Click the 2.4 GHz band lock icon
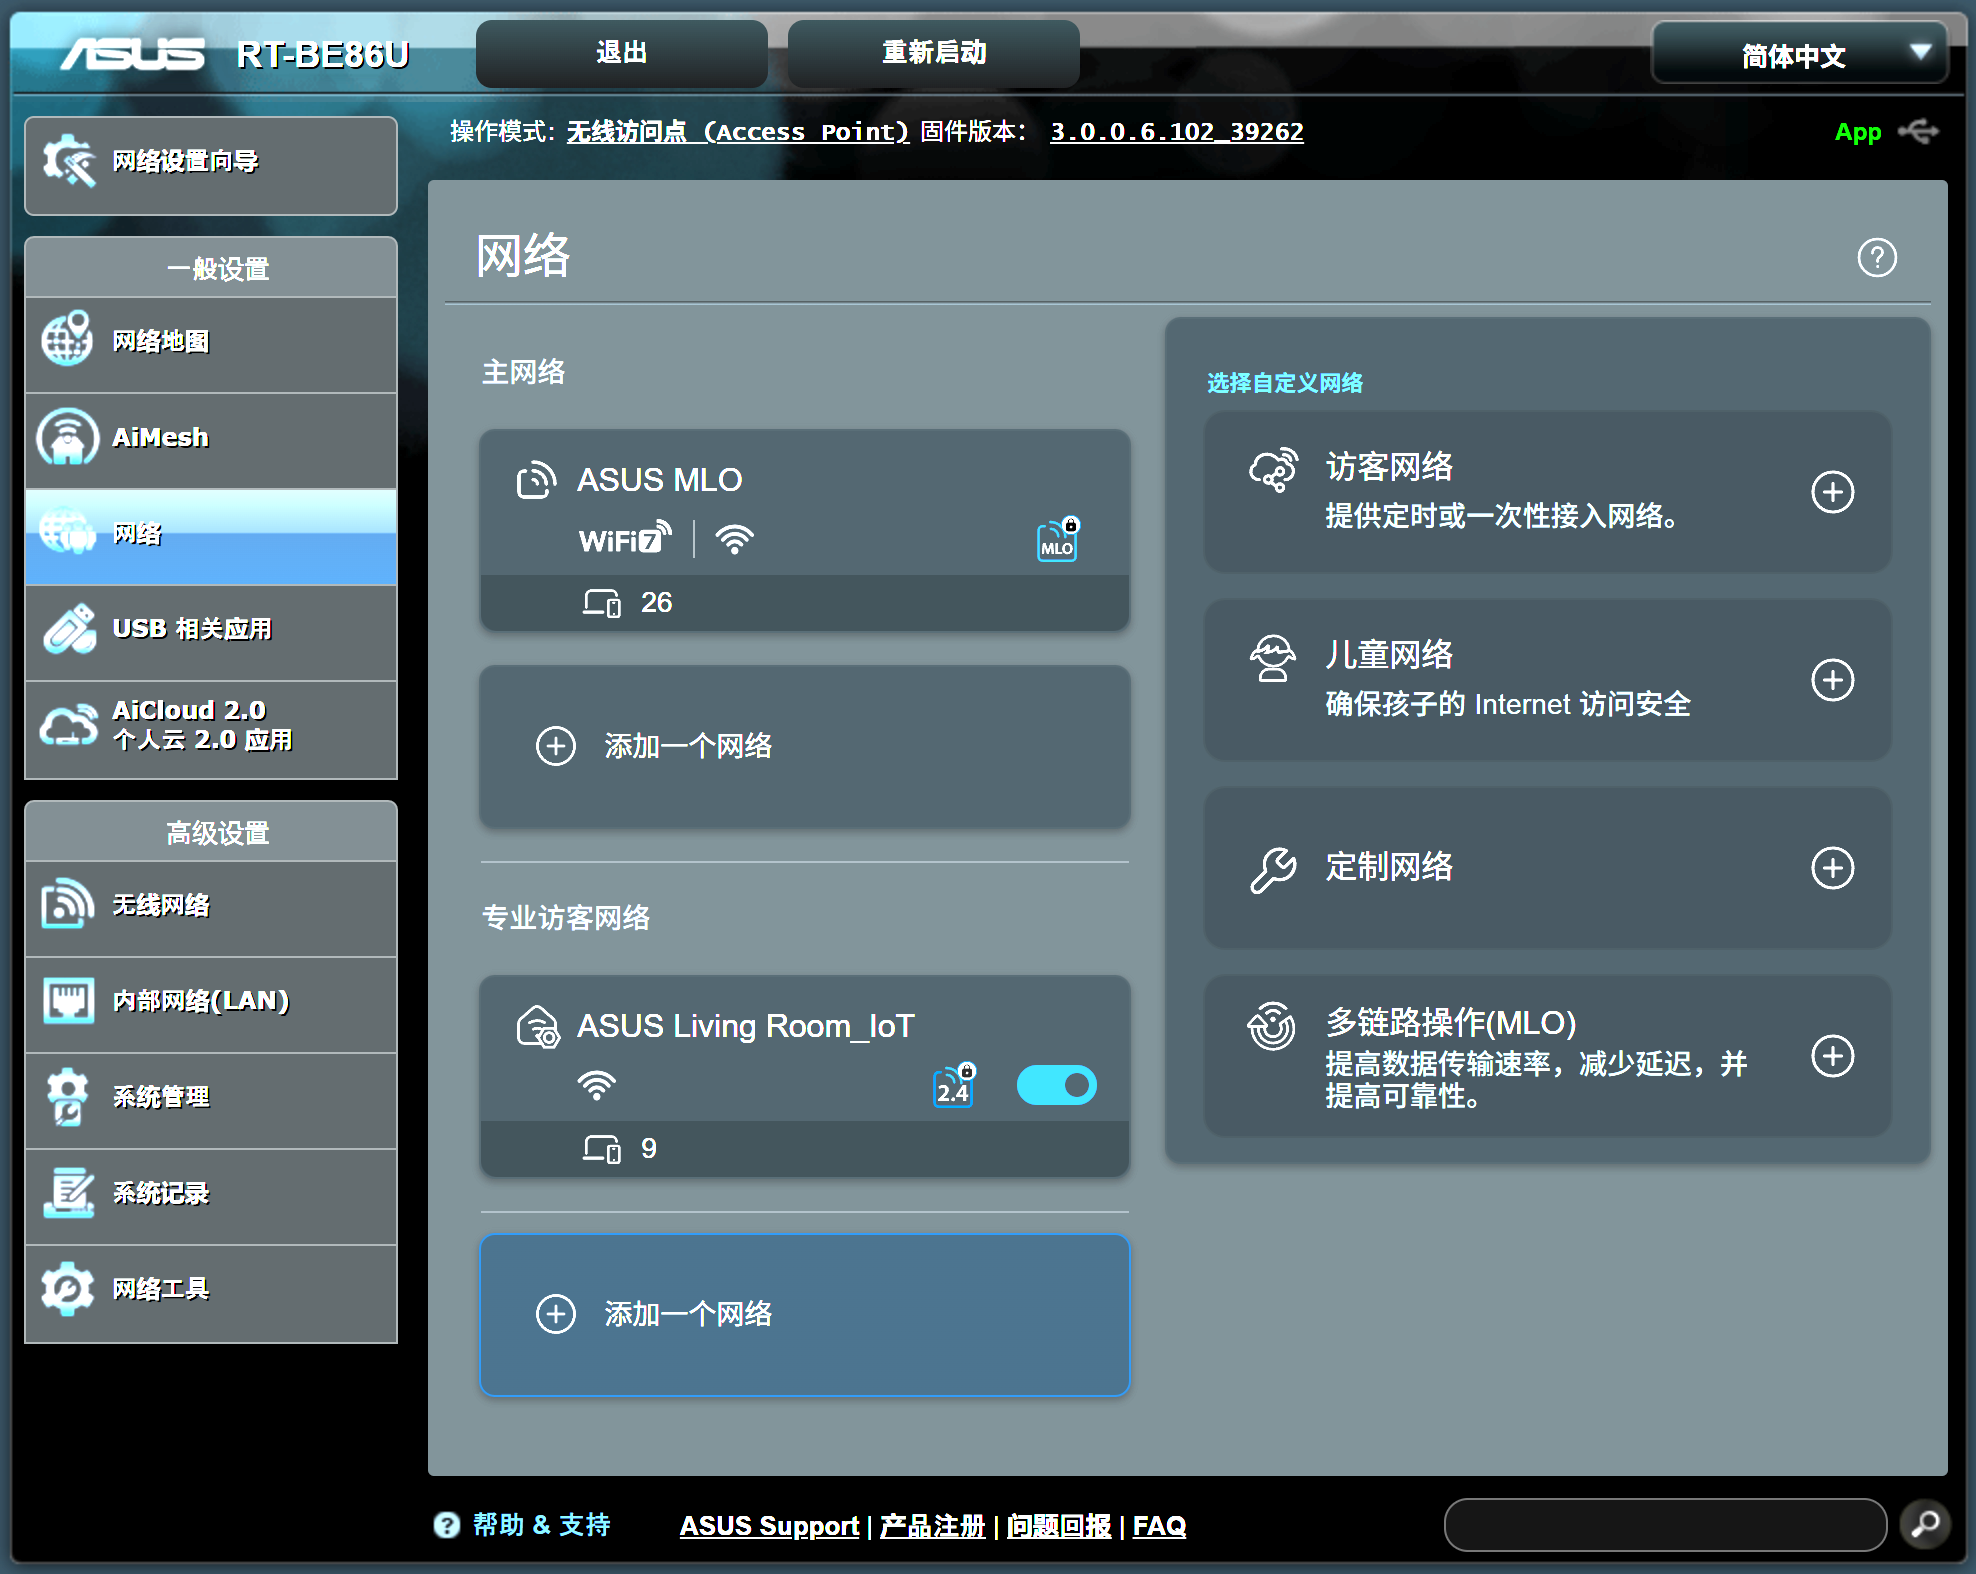The image size is (1976, 1574). (x=954, y=1086)
